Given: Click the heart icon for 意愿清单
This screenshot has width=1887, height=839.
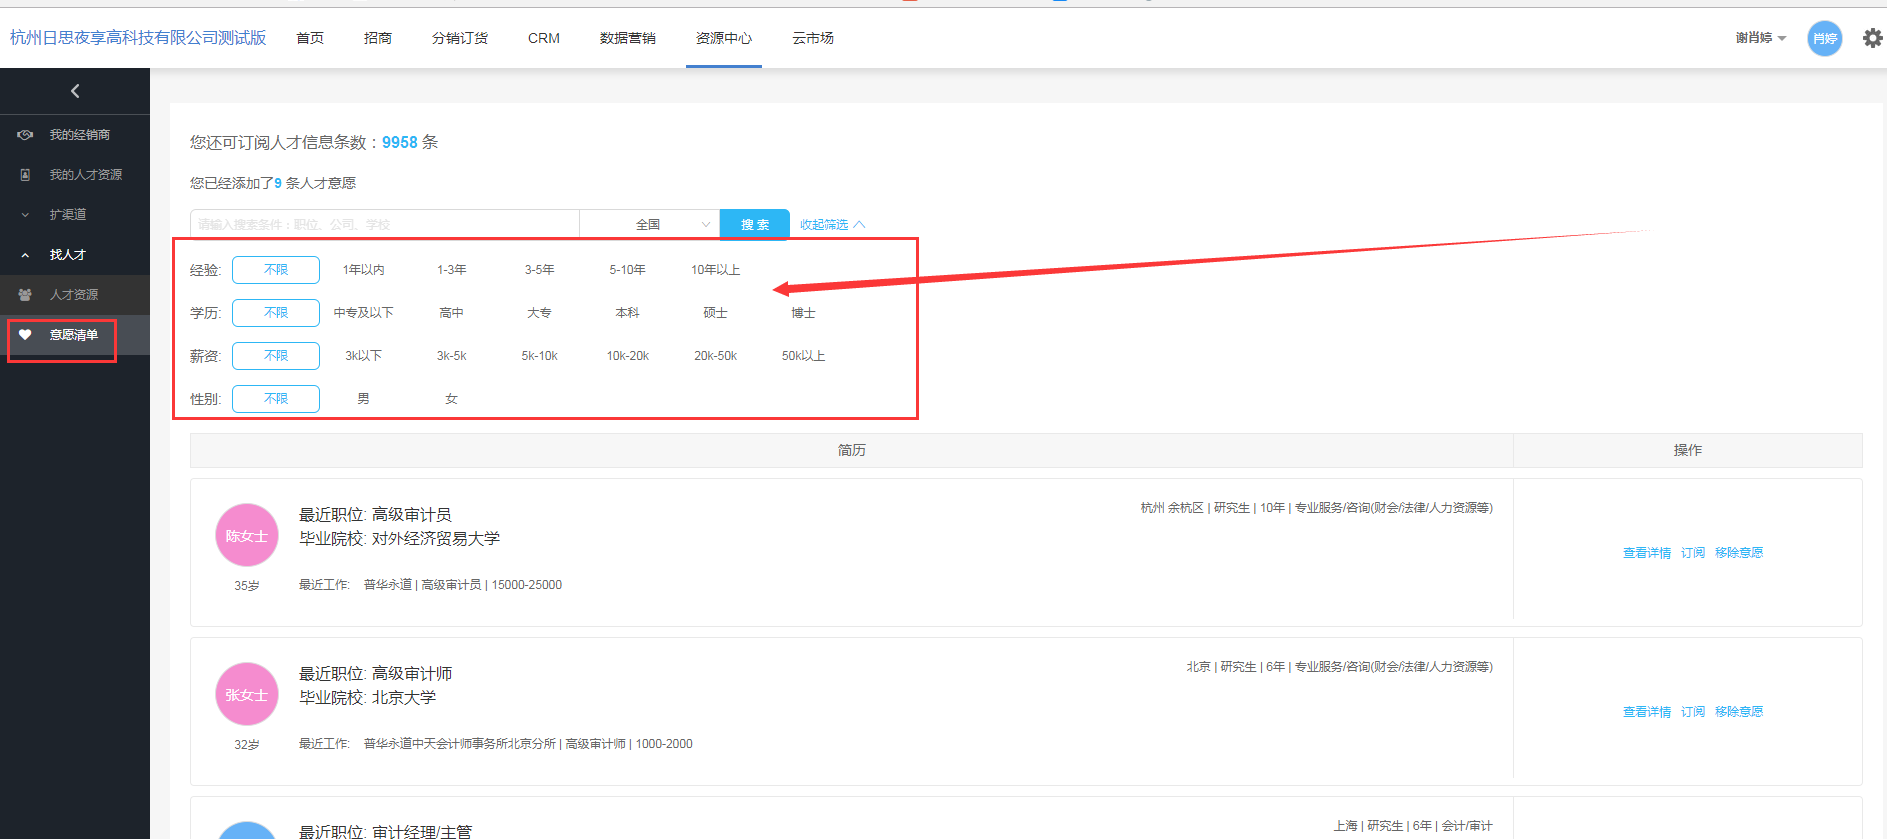Looking at the screenshot, I should tap(25, 335).
